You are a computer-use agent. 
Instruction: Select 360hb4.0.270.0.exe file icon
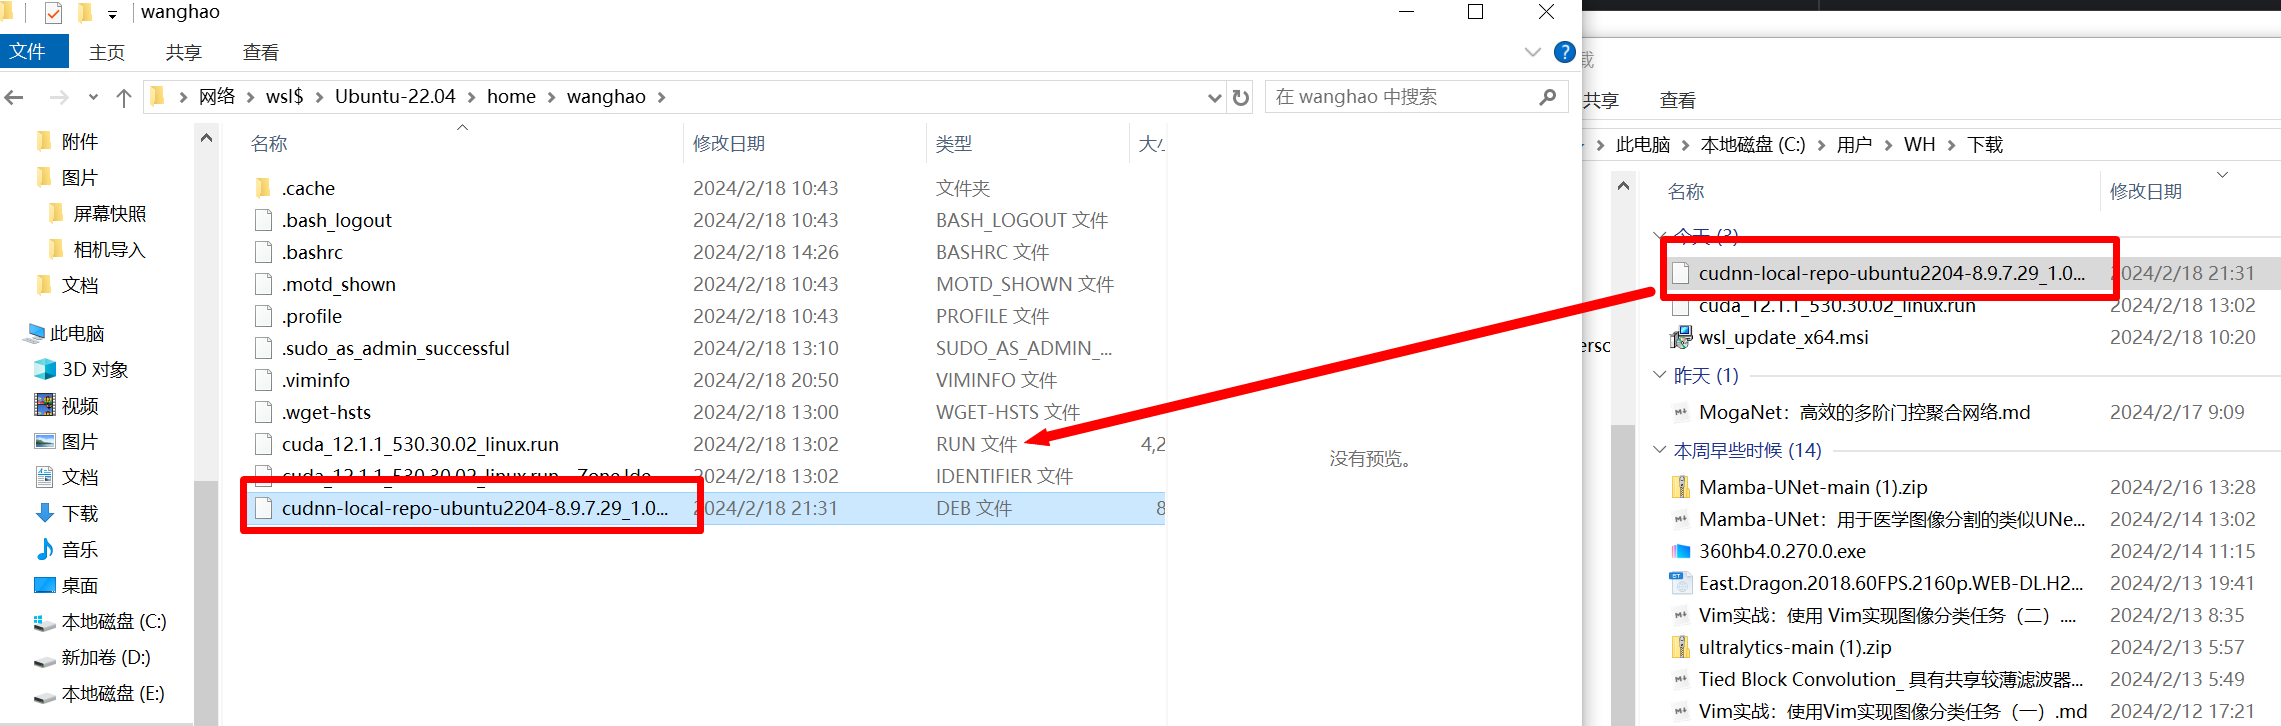tap(1681, 551)
